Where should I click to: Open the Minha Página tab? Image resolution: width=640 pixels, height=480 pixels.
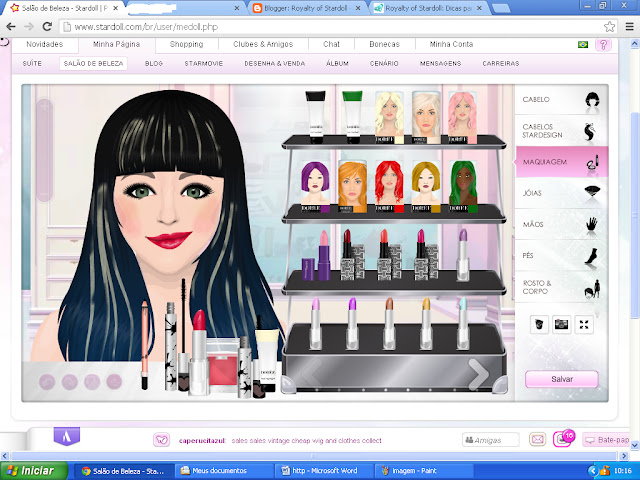116,44
